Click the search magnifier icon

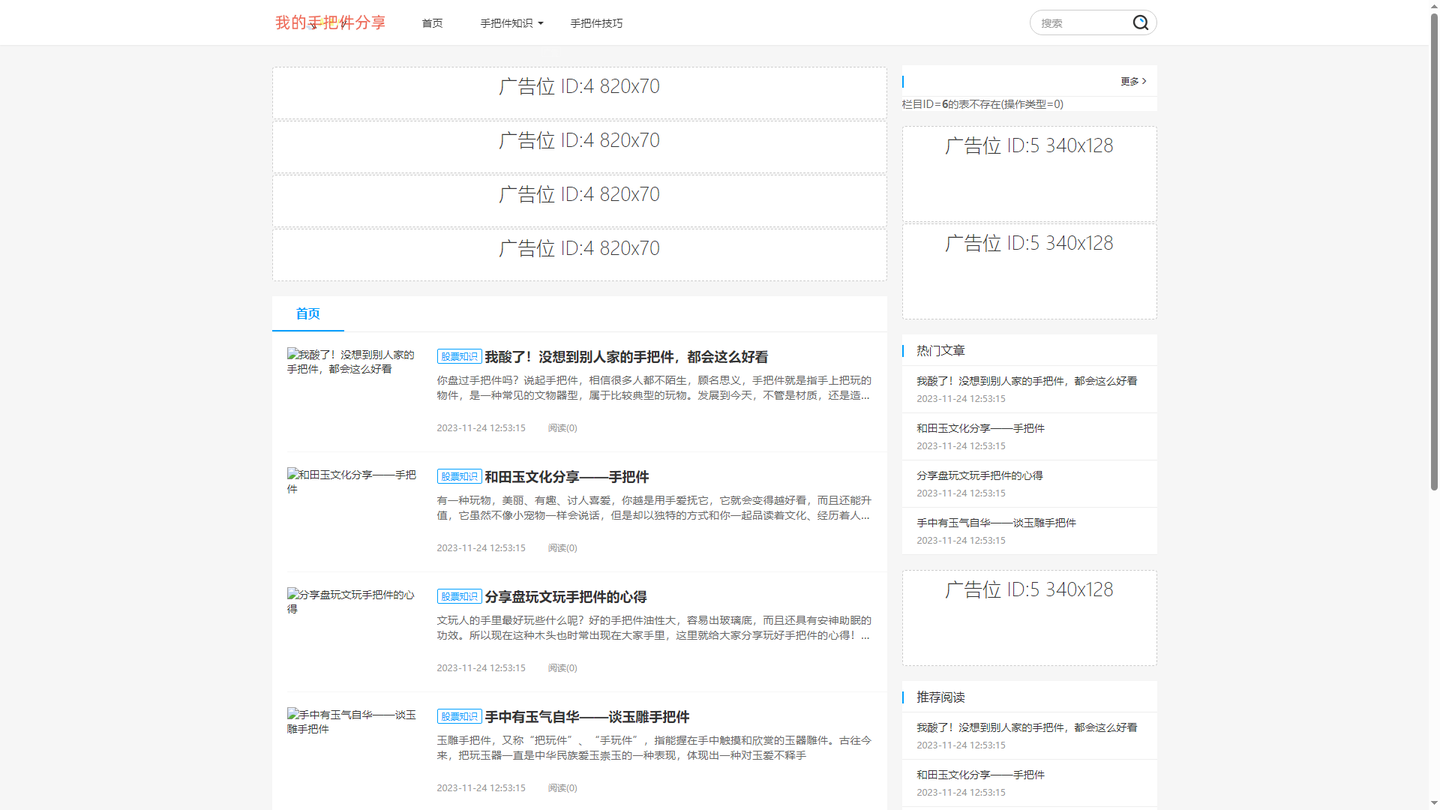[x=1140, y=23]
